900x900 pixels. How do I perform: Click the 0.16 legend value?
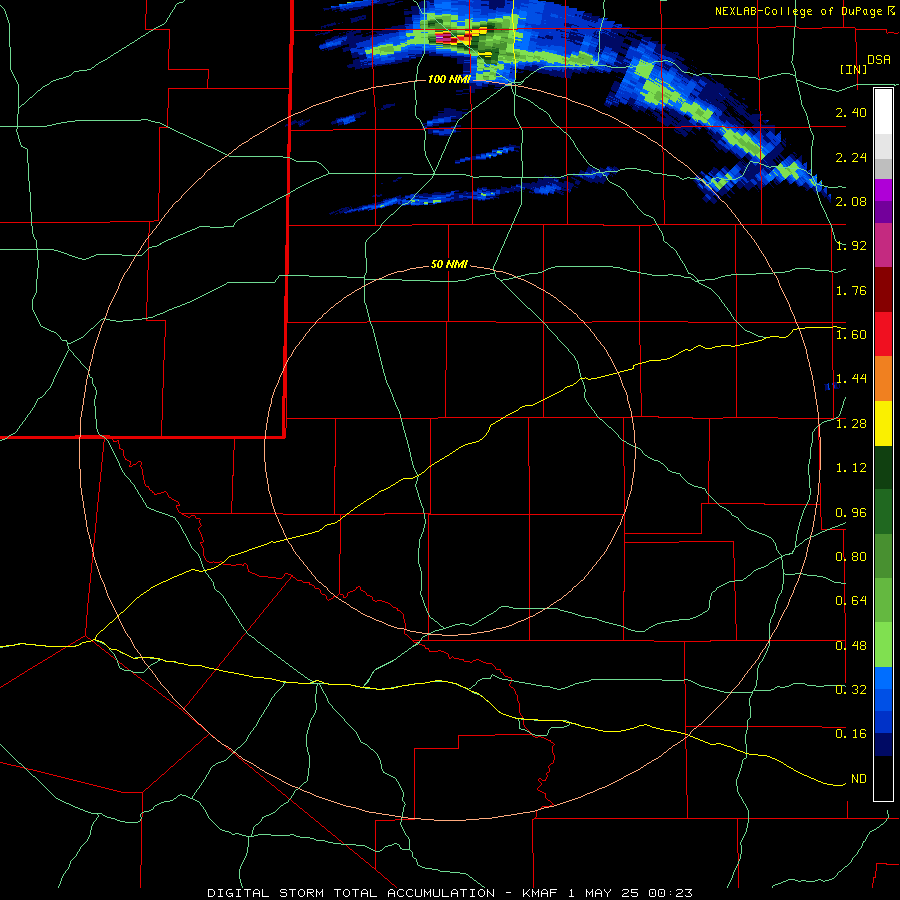[x=851, y=734]
